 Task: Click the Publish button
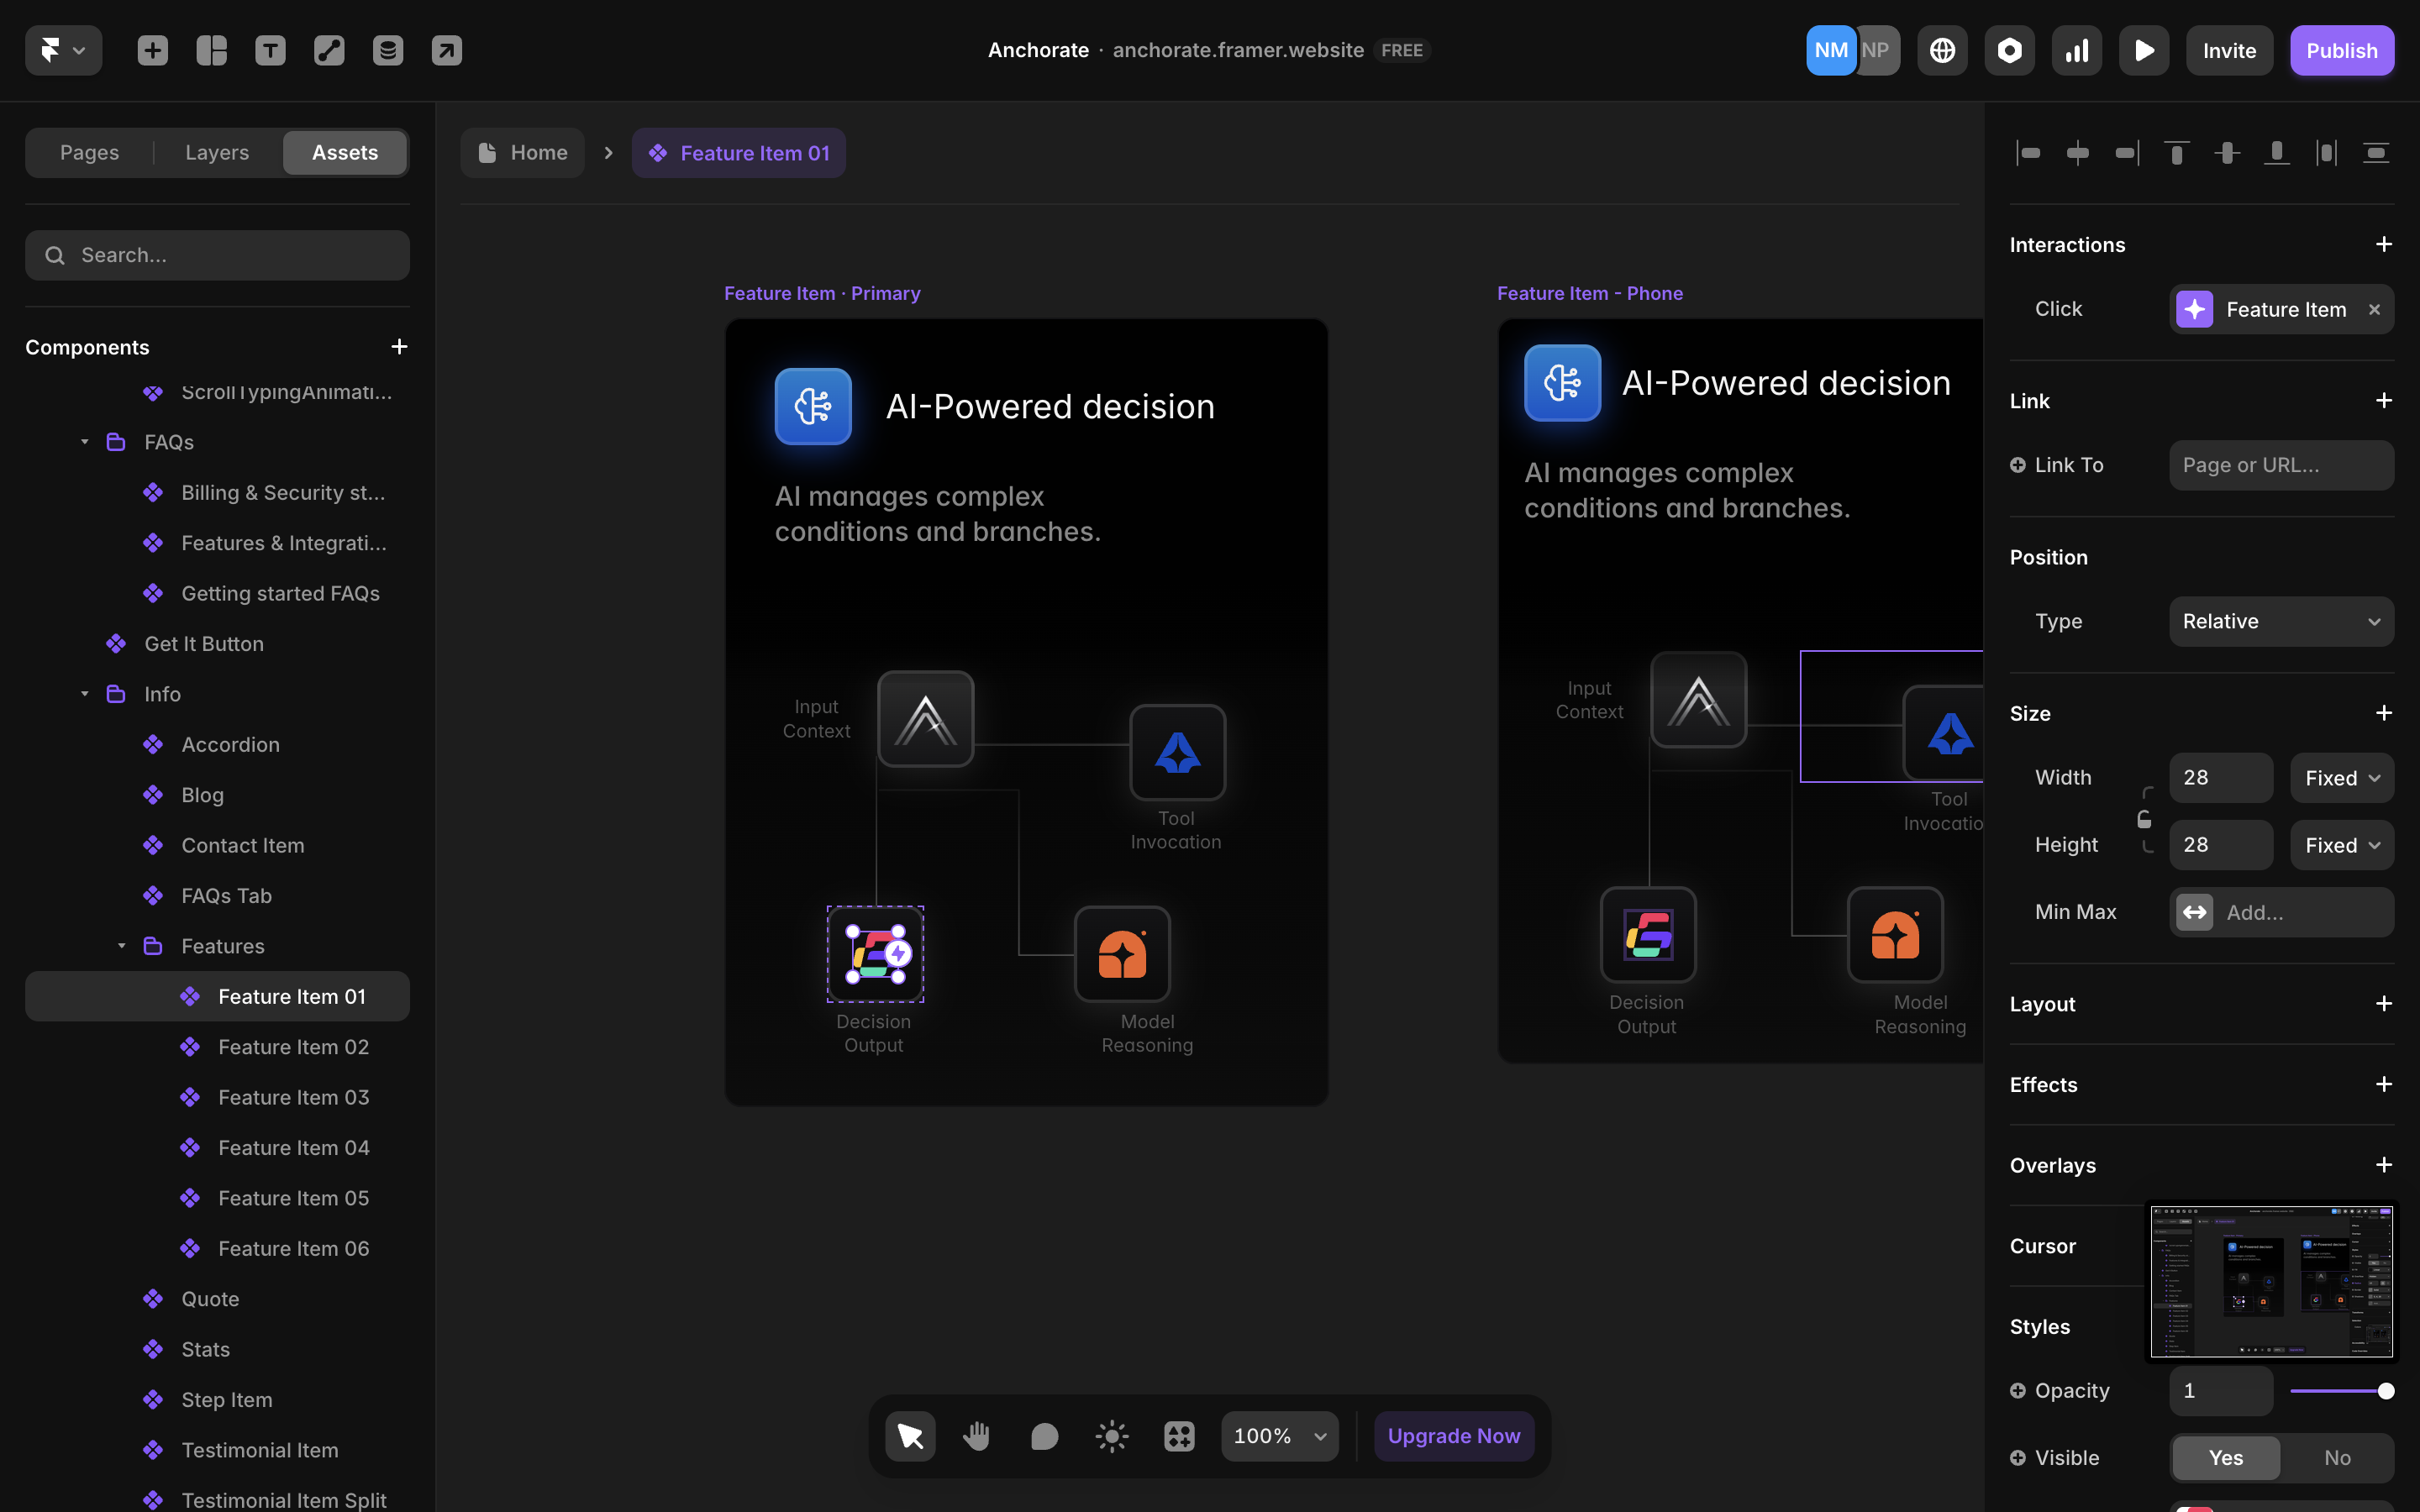(x=2341, y=50)
